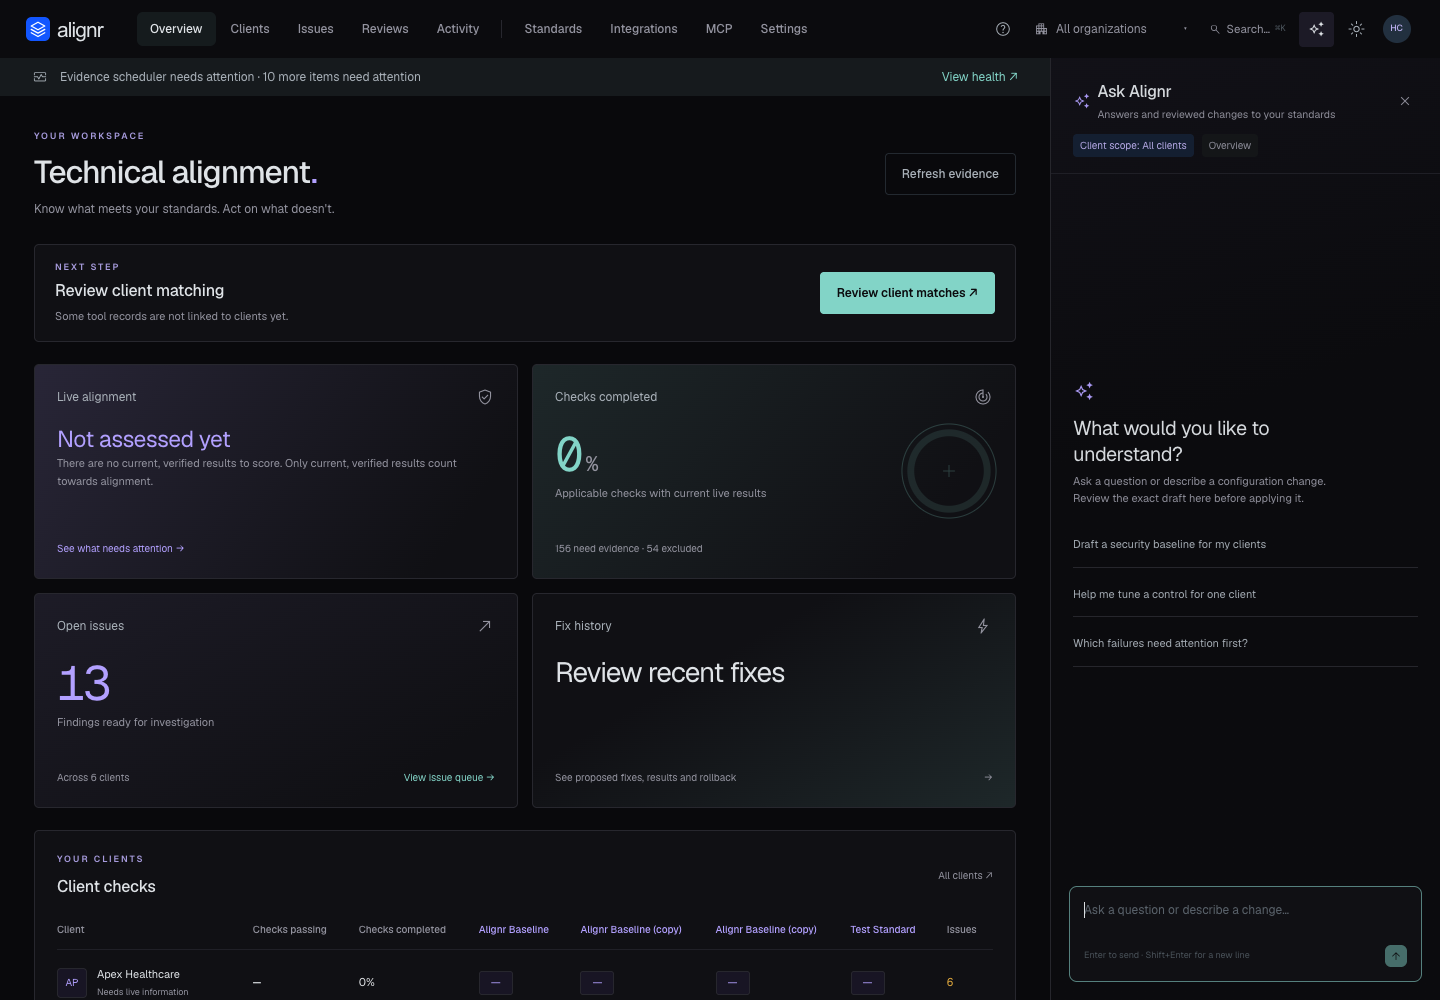Click the 'Checks passing' column header
Image resolution: width=1440 pixels, height=1000 pixels.
290,930
